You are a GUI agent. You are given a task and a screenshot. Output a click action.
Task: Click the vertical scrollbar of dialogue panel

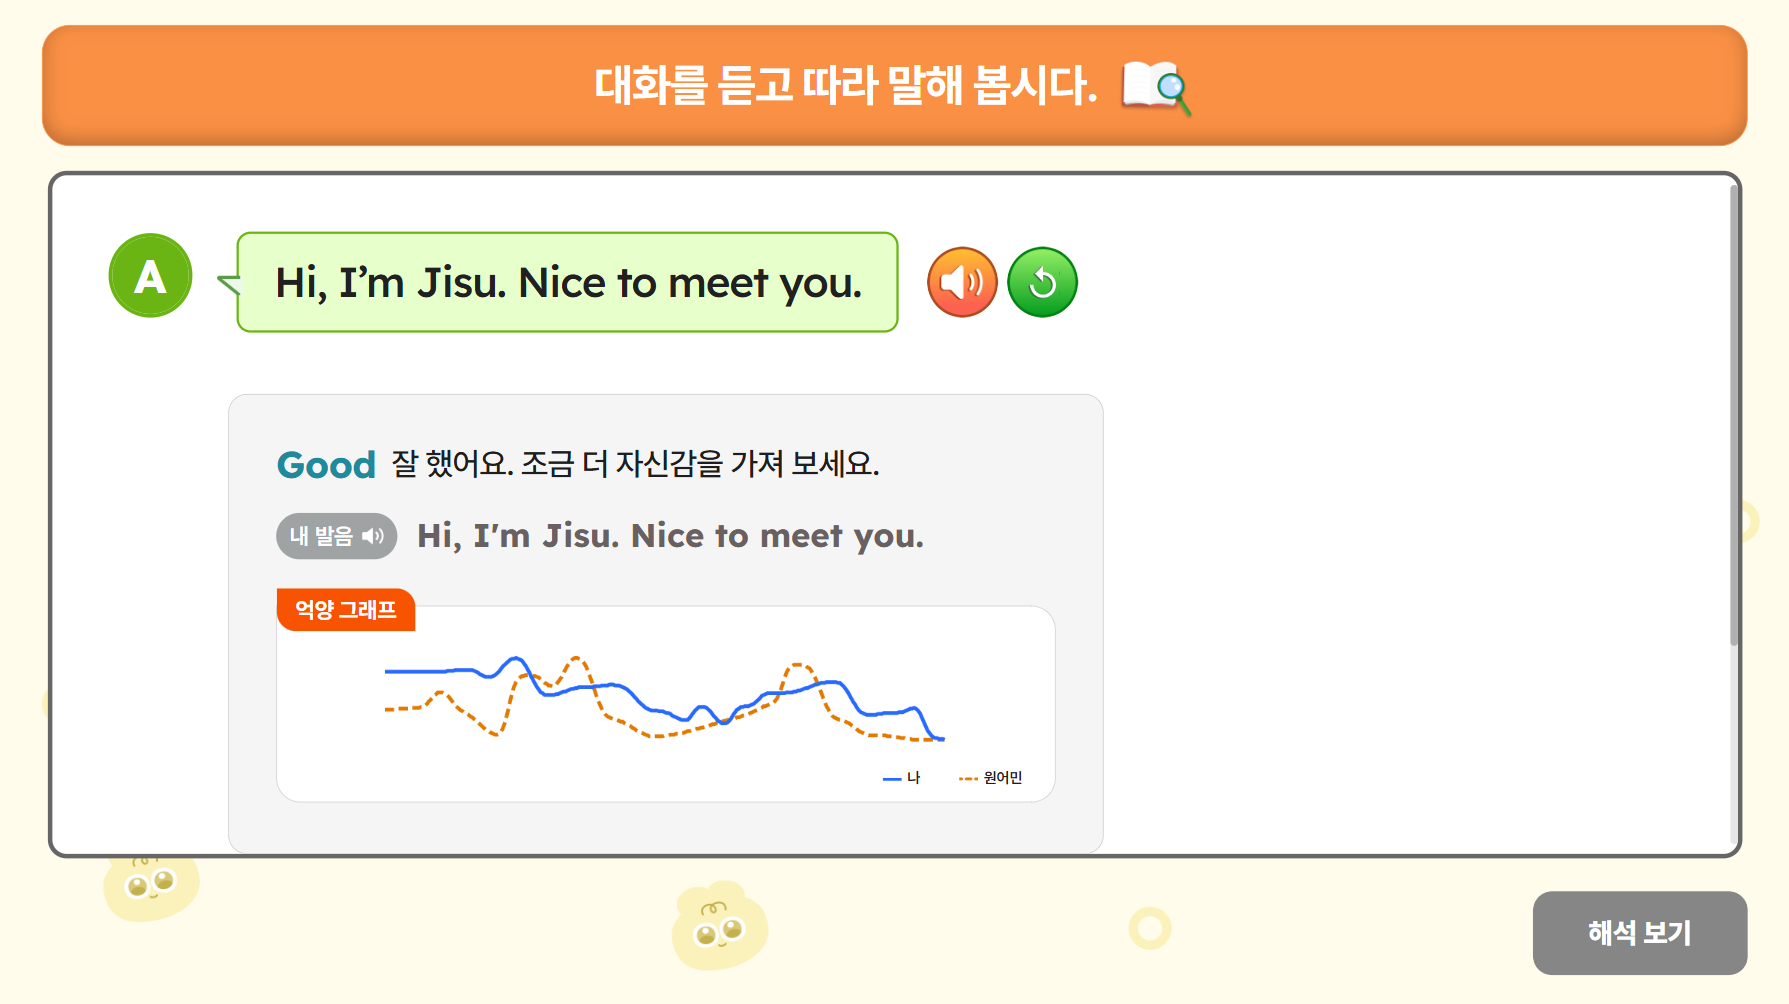tap(1734, 415)
